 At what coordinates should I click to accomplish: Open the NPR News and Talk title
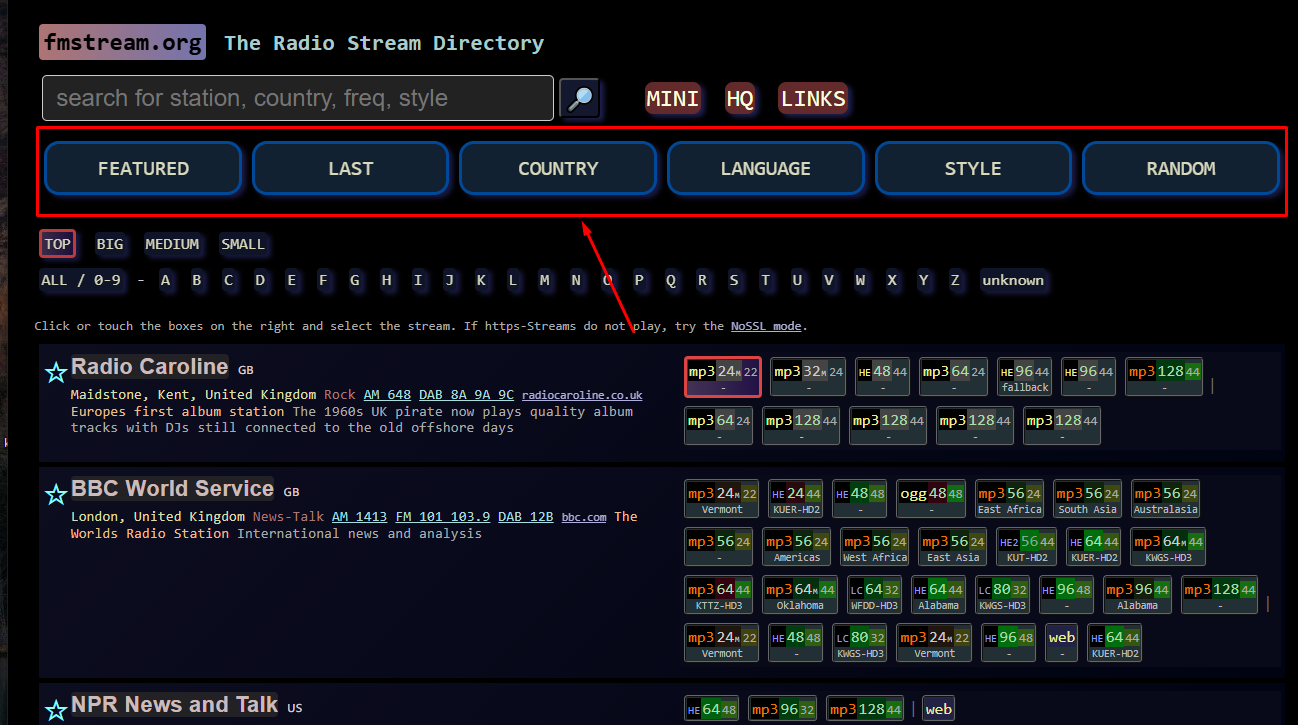point(174,704)
